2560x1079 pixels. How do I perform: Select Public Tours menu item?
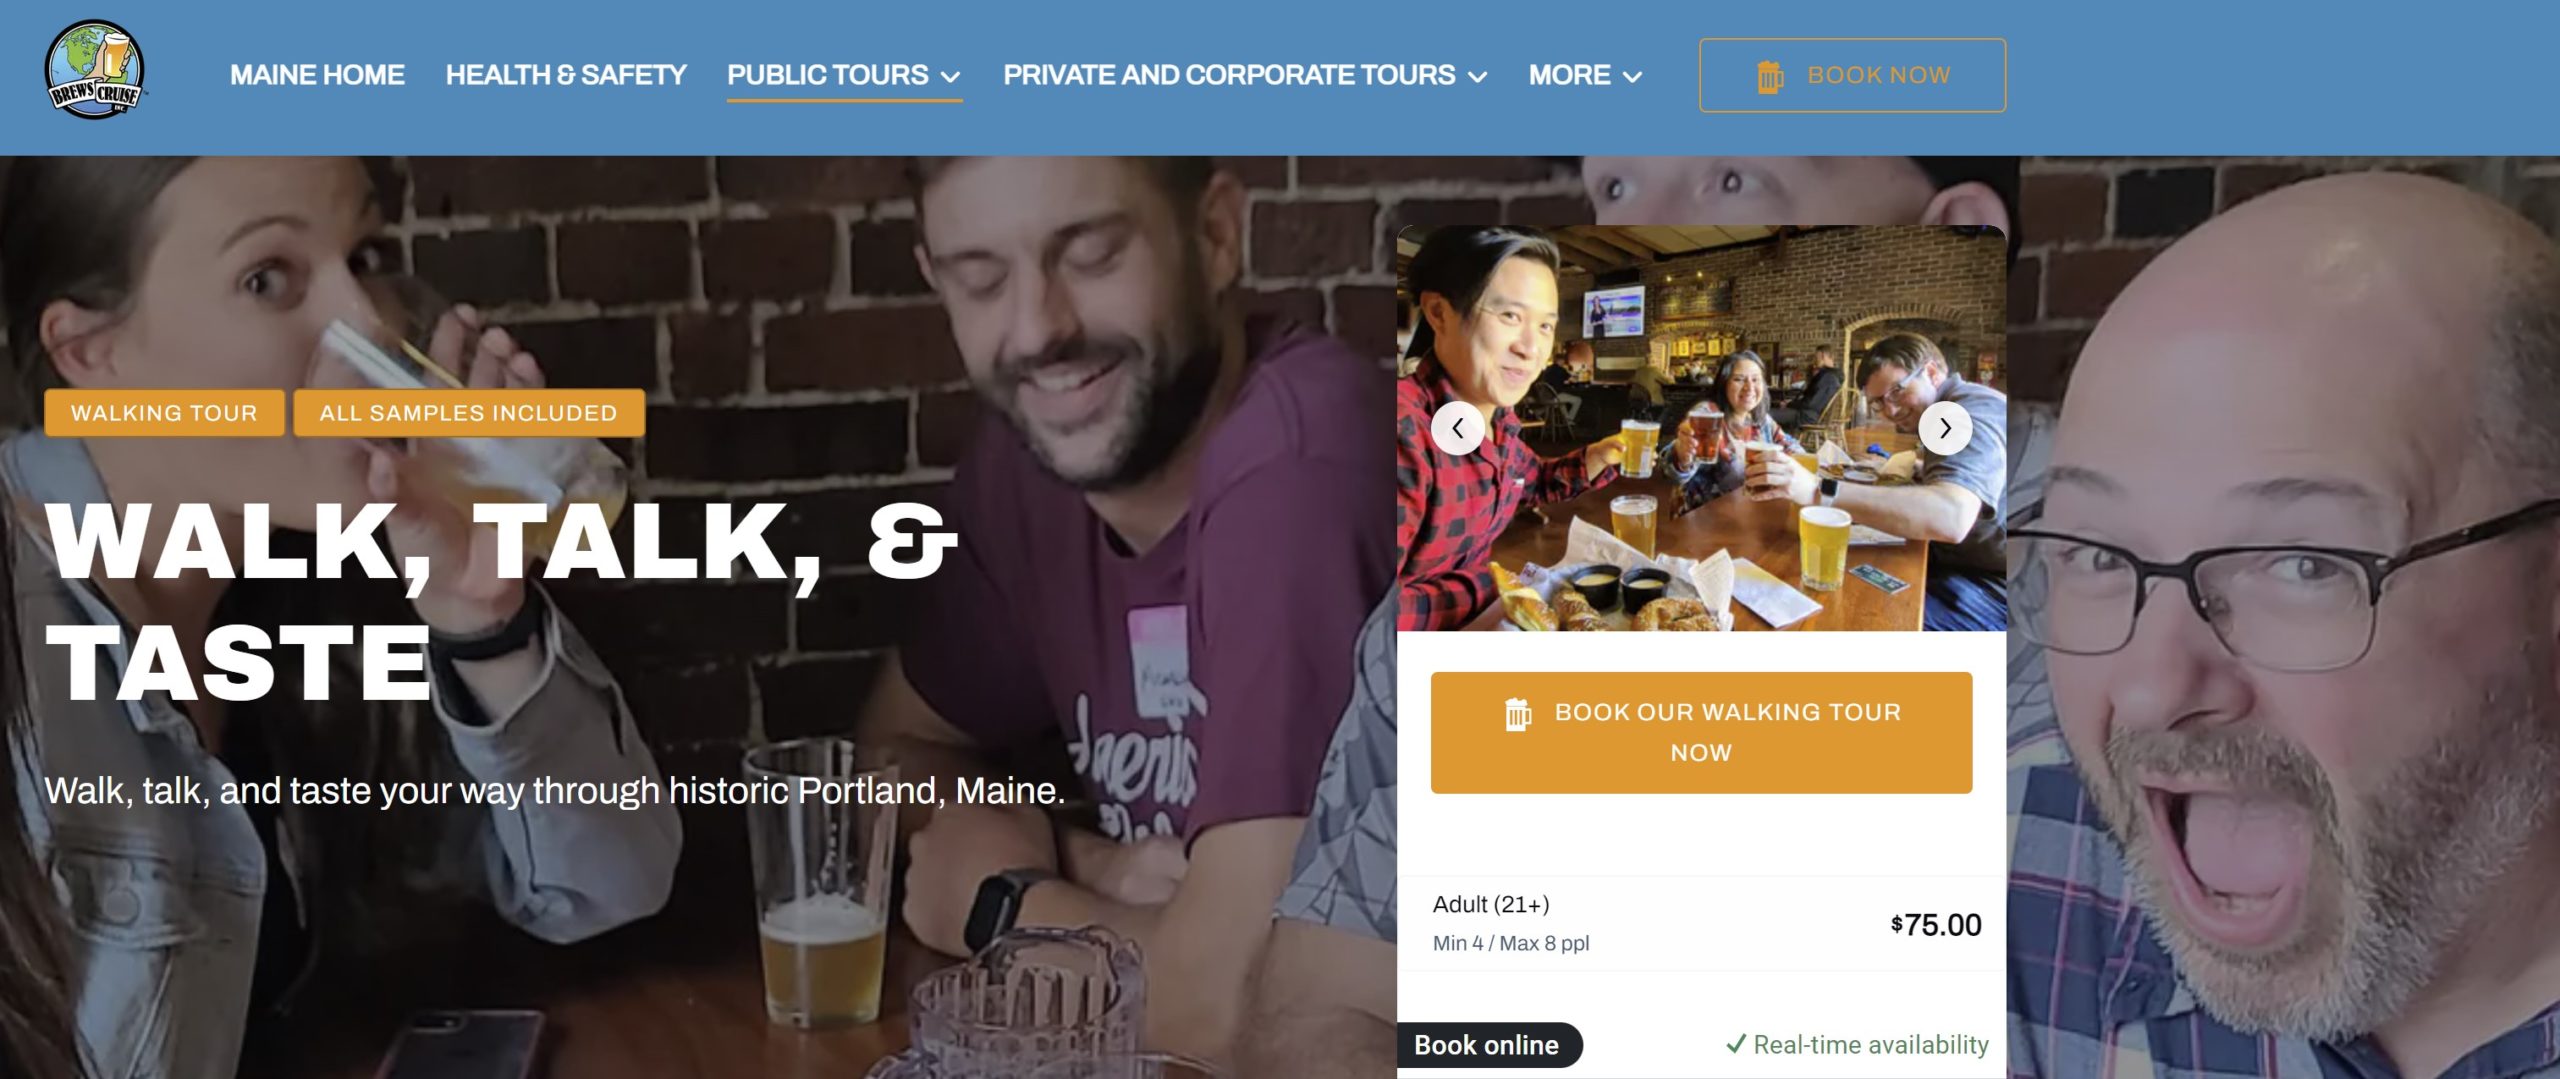828,75
